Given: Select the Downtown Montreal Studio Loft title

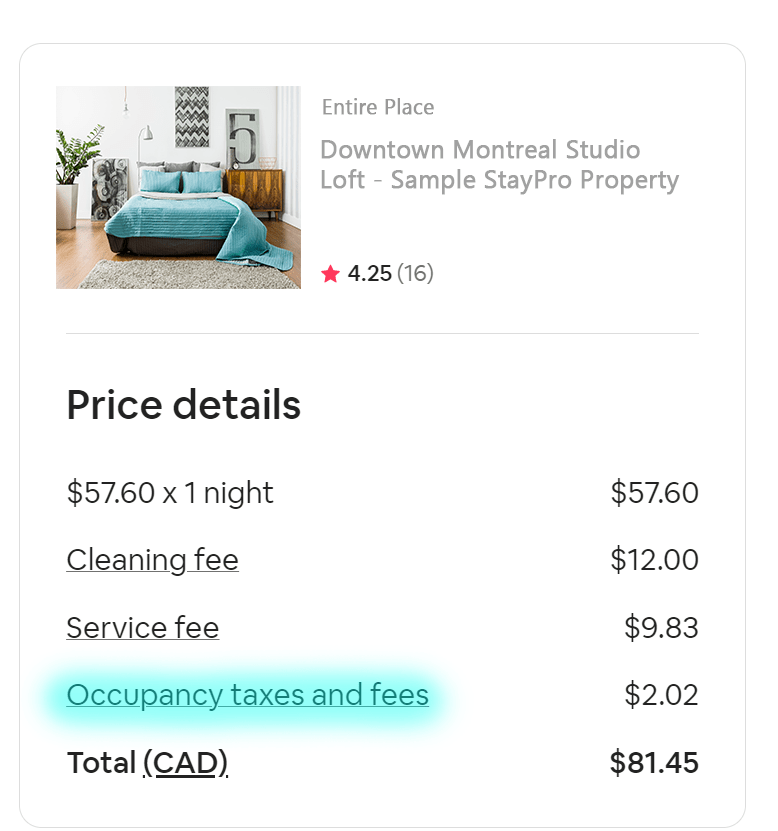Looking at the screenshot, I should pos(499,165).
